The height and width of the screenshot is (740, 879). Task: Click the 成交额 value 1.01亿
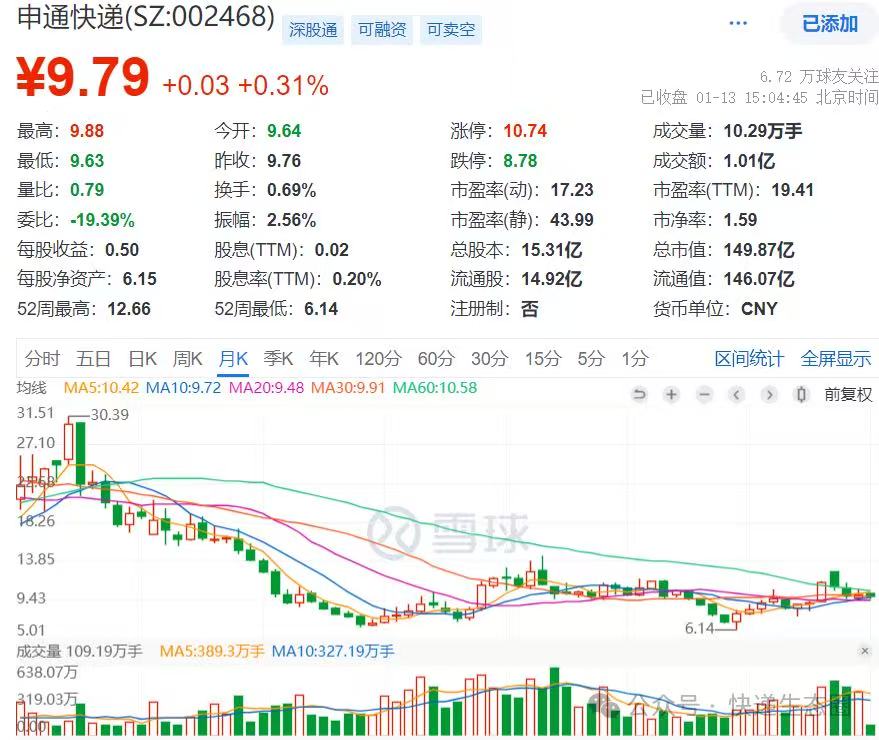click(x=749, y=161)
